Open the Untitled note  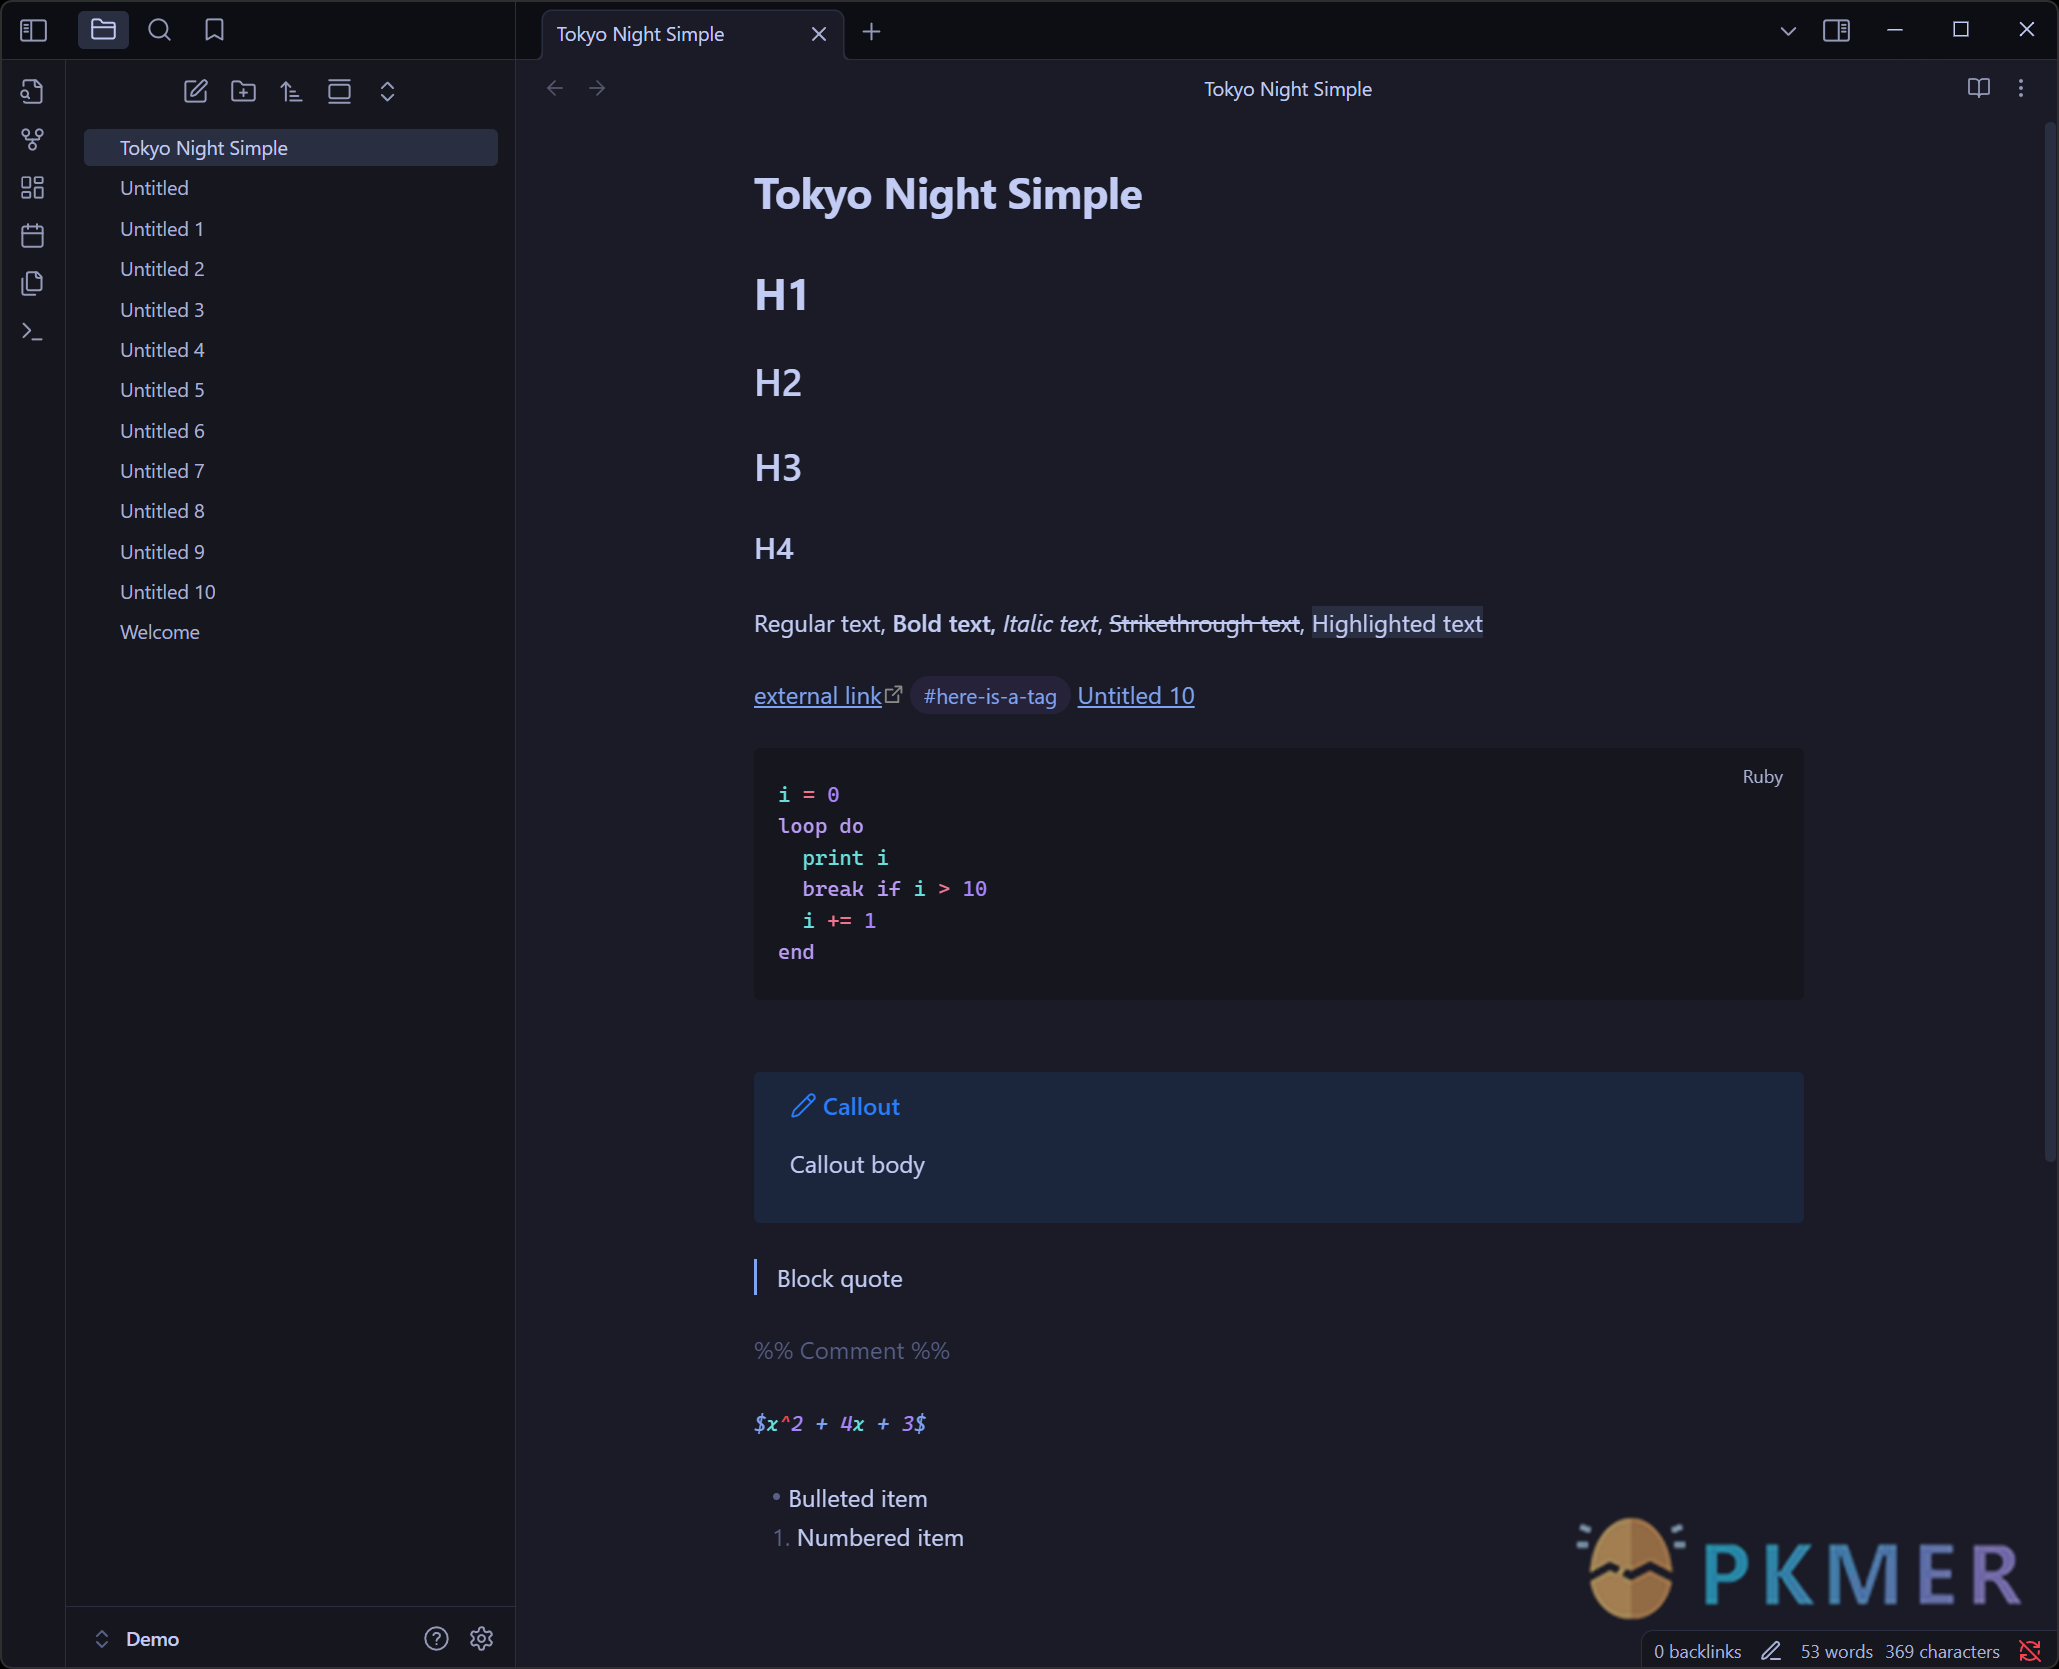tap(291, 188)
